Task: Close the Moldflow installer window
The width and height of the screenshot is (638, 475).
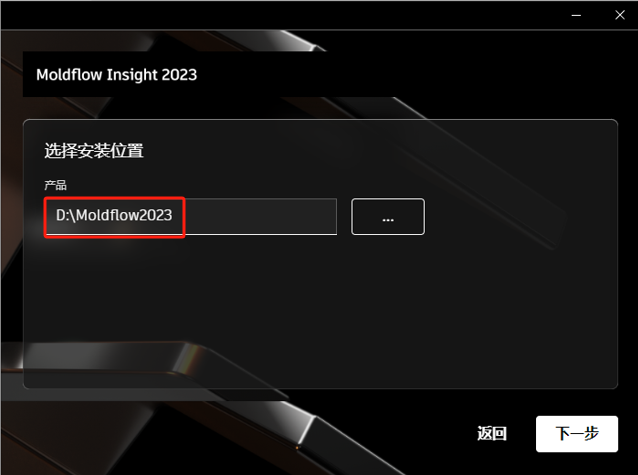Action: (620, 15)
